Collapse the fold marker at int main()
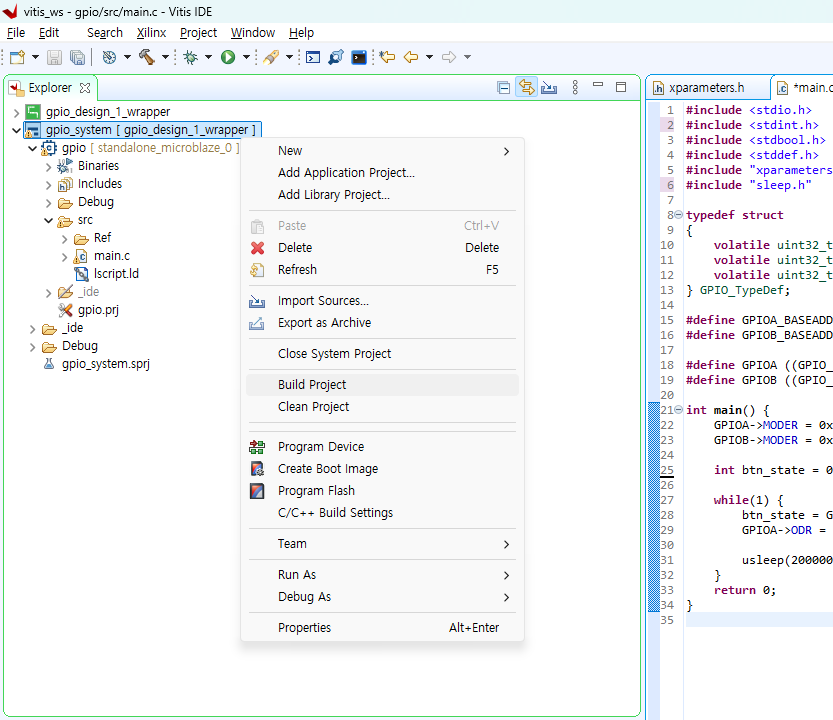833x720 pixels. [x=679, y=410]
